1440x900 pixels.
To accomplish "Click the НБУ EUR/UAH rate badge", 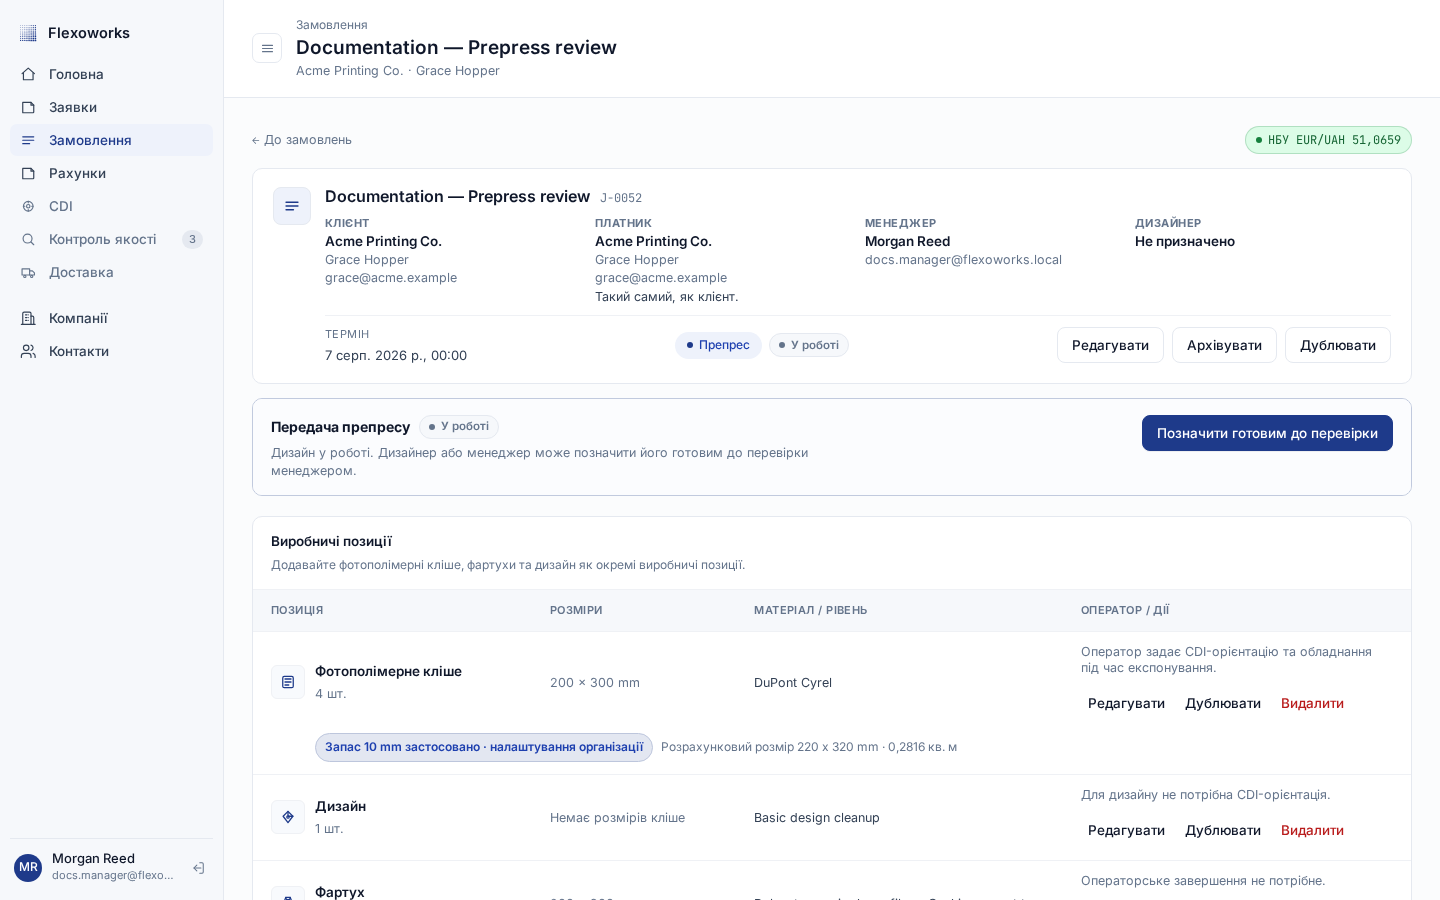I will (x=1328, y=140).
